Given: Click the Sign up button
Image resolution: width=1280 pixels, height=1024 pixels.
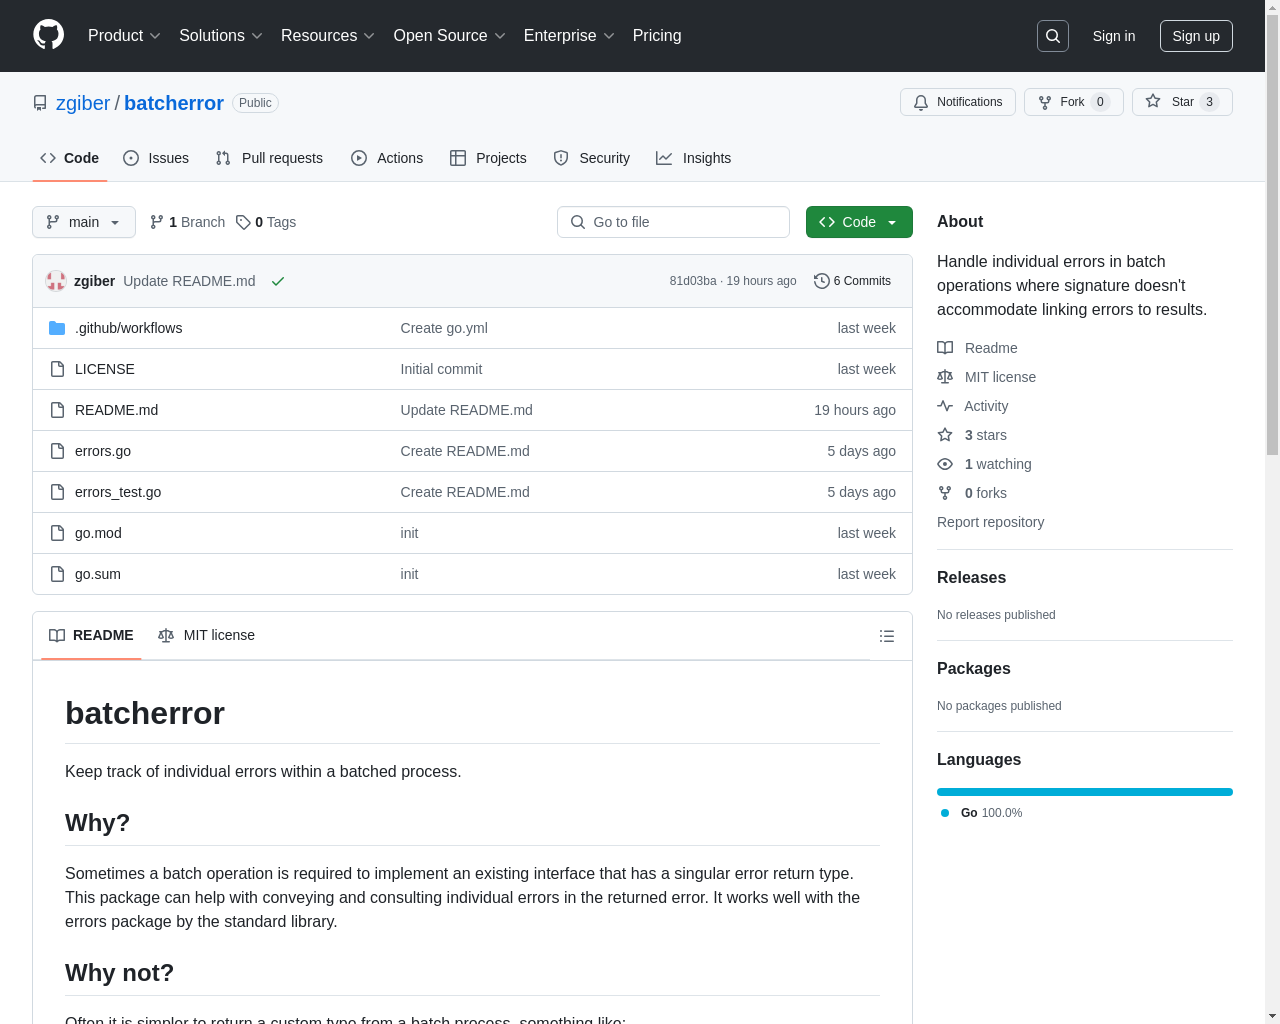Looking at the screenshot, I should pyautogui.click(x=1196, y=36).
